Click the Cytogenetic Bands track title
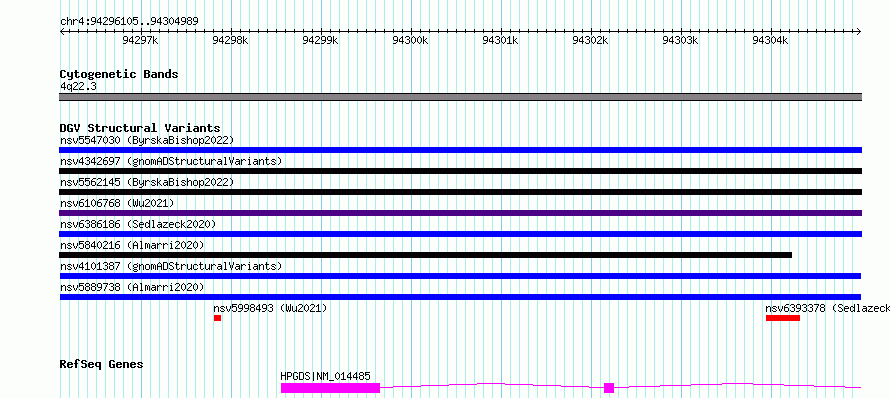 pos(119,74)
